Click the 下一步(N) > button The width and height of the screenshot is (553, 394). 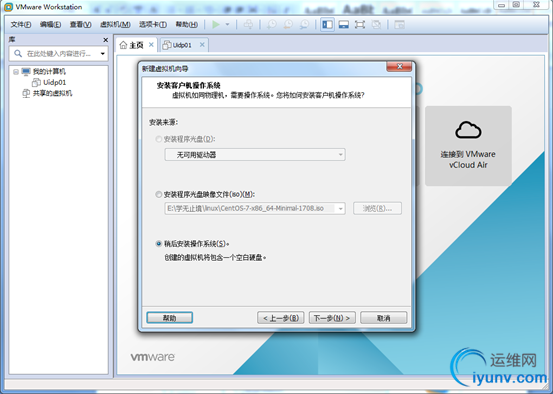click(x=332, y=318)
